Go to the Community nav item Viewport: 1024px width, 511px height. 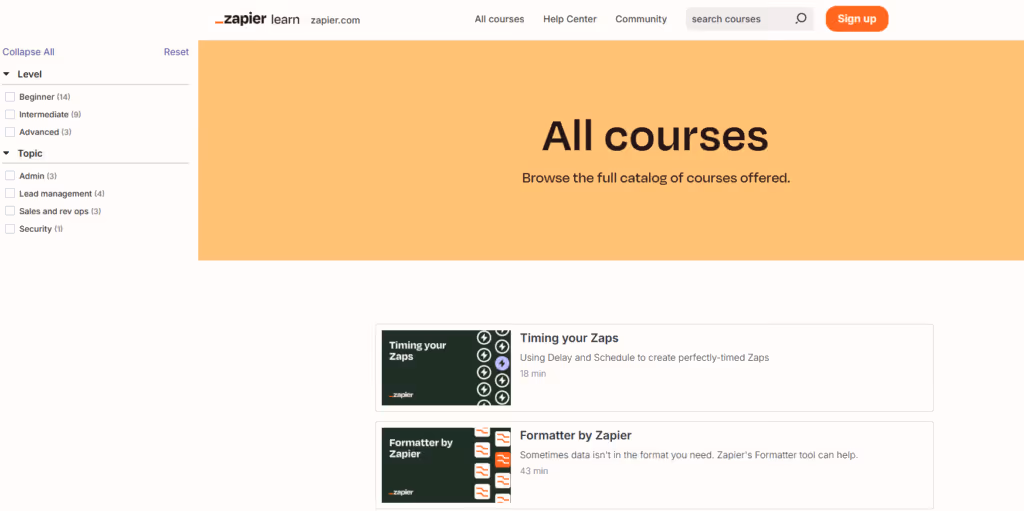click(641, 19)
